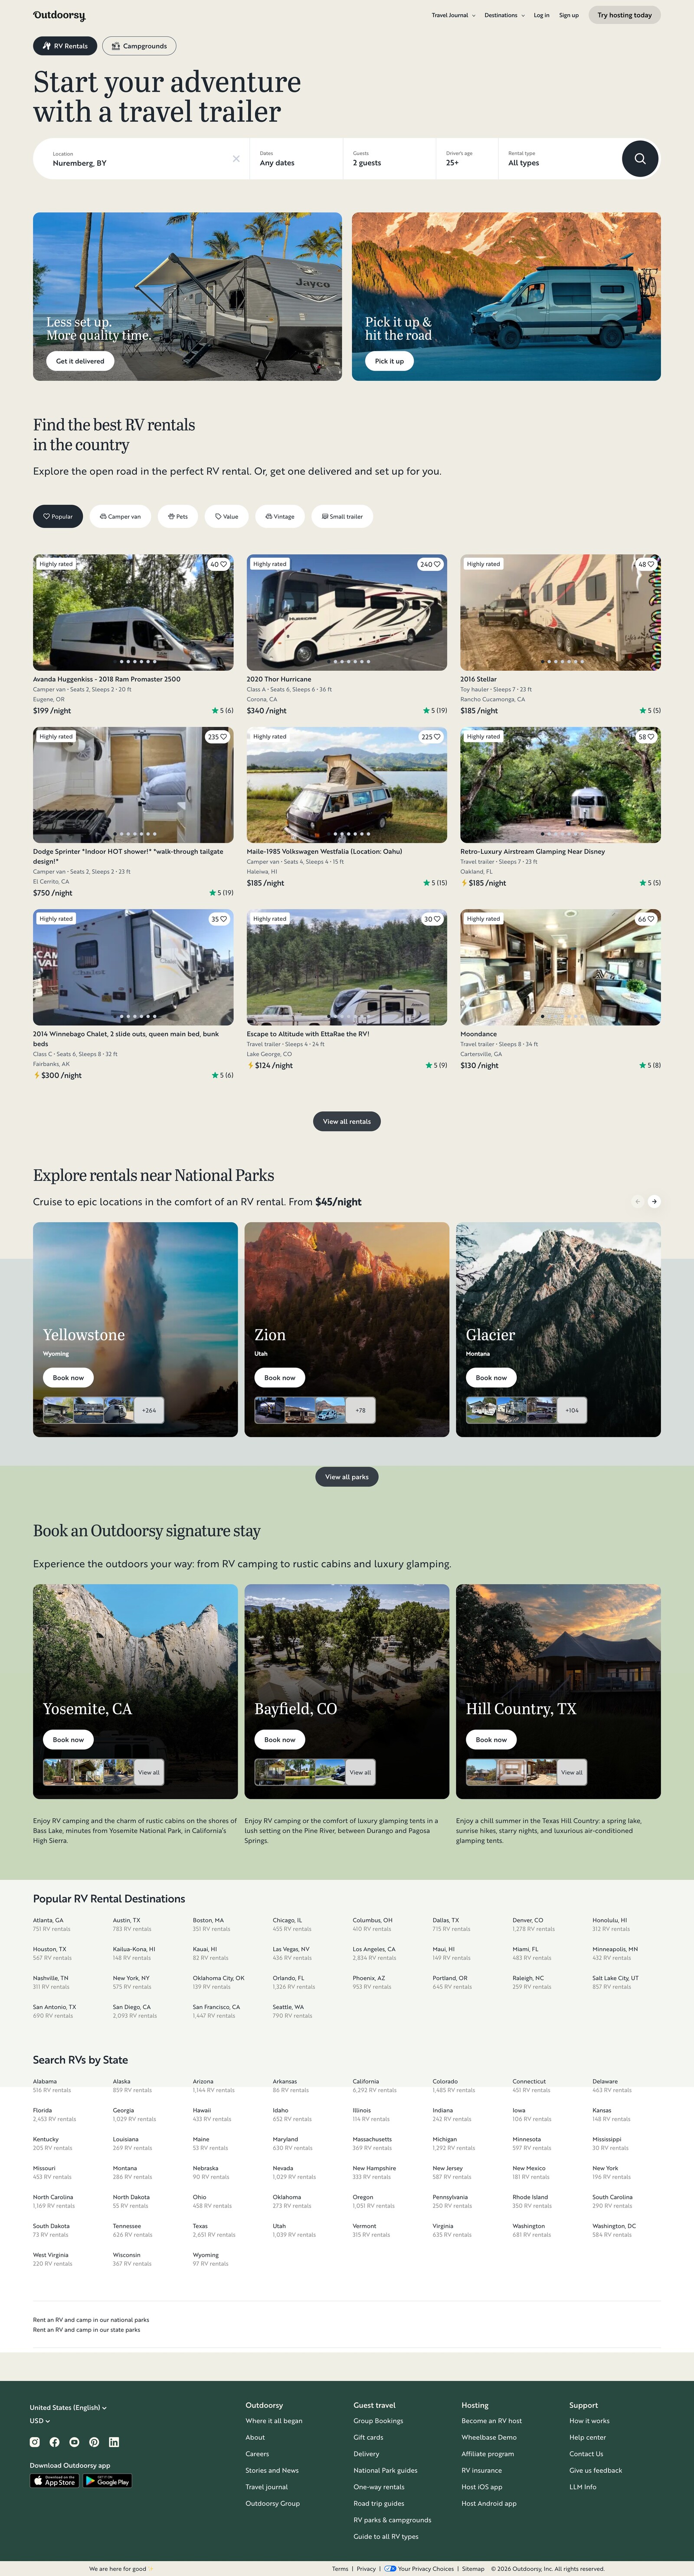694x2576 pixels.
Task: Heart the Moondance travel trailer listing
Action: point(646,919)
